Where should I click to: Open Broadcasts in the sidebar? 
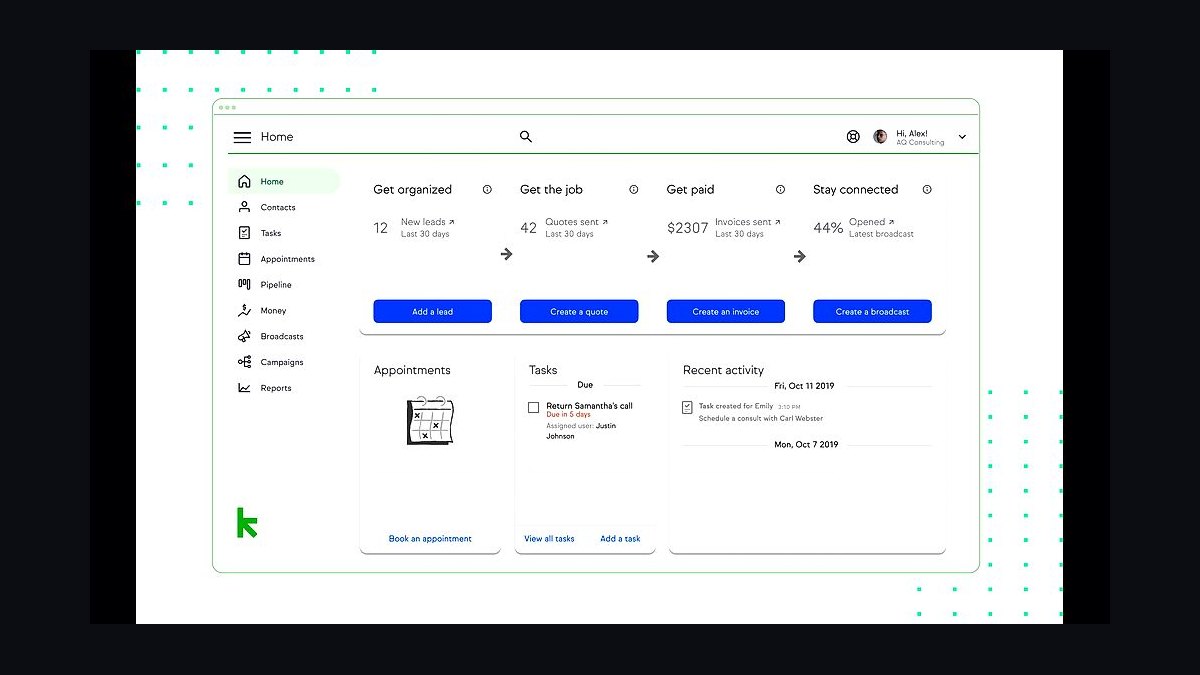(282, 336)
